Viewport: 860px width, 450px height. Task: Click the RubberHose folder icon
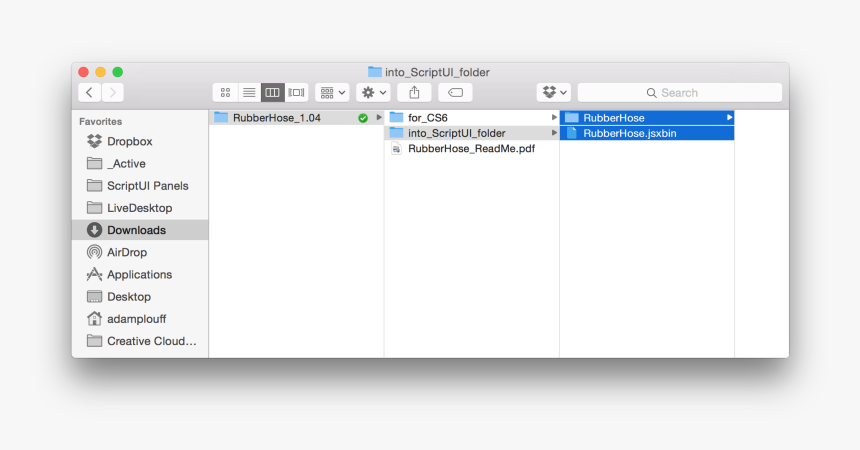[x=572, y=117]
